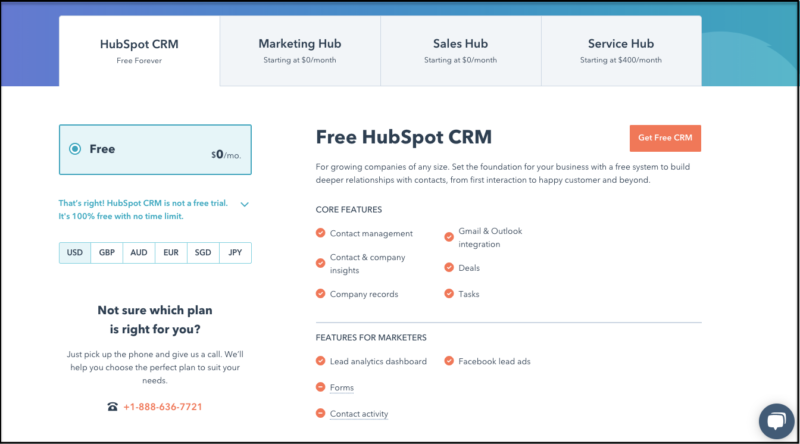Viewport: 800px width, 444px height.
Task: Switch to the HubSpot CRM tab
Action: pos(139,51)
